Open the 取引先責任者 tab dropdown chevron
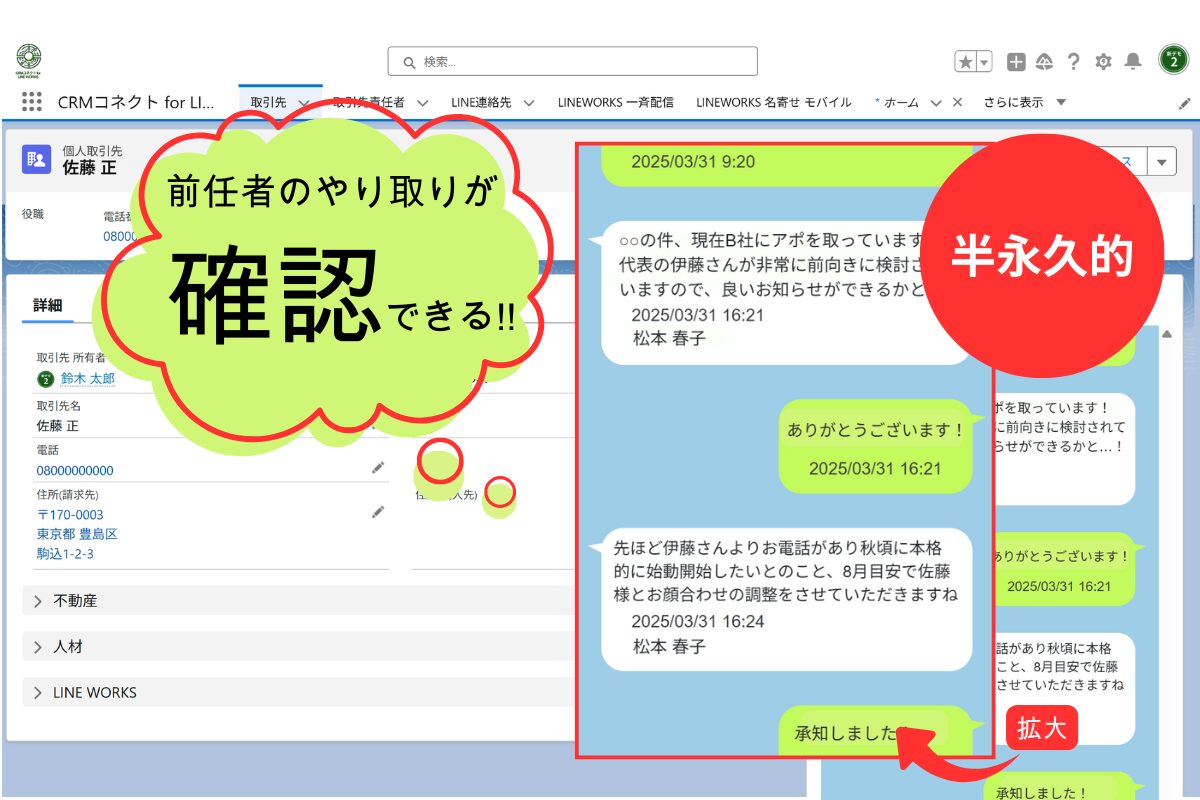 (x=423, y=103)
